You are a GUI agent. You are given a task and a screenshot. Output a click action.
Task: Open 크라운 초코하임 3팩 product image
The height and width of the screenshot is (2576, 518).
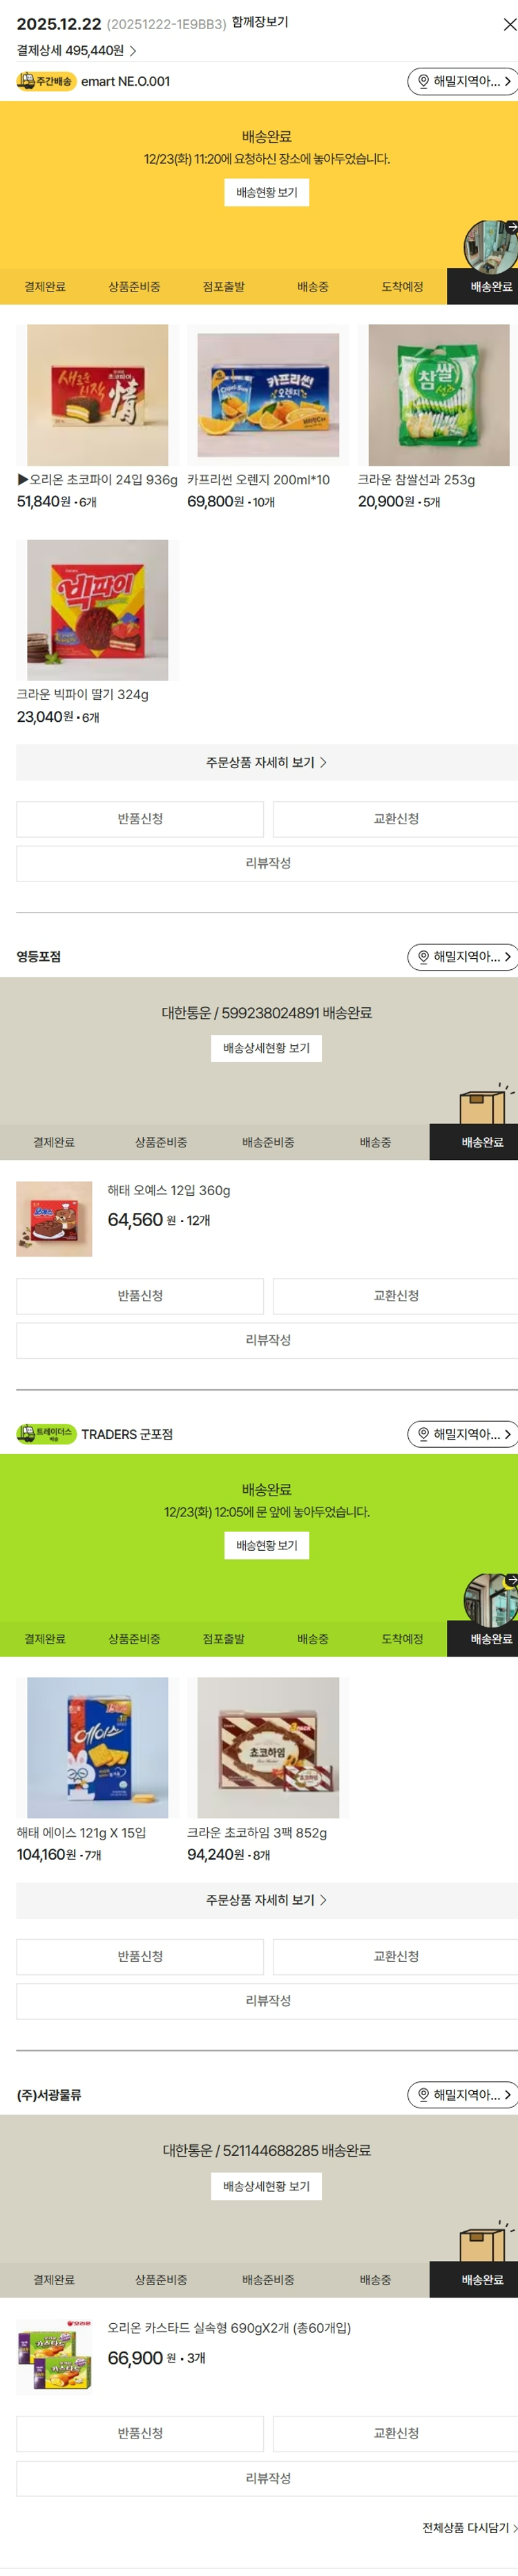[268, 1747]
